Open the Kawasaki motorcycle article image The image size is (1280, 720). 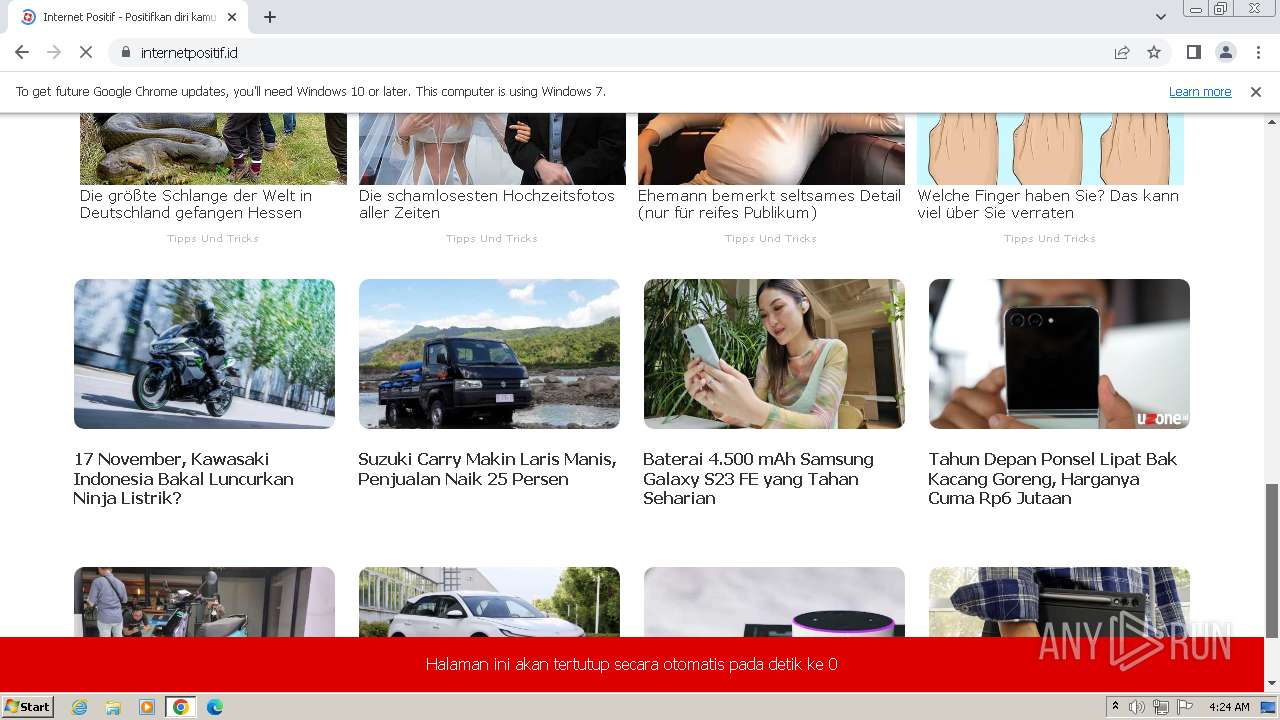(204, 354)
